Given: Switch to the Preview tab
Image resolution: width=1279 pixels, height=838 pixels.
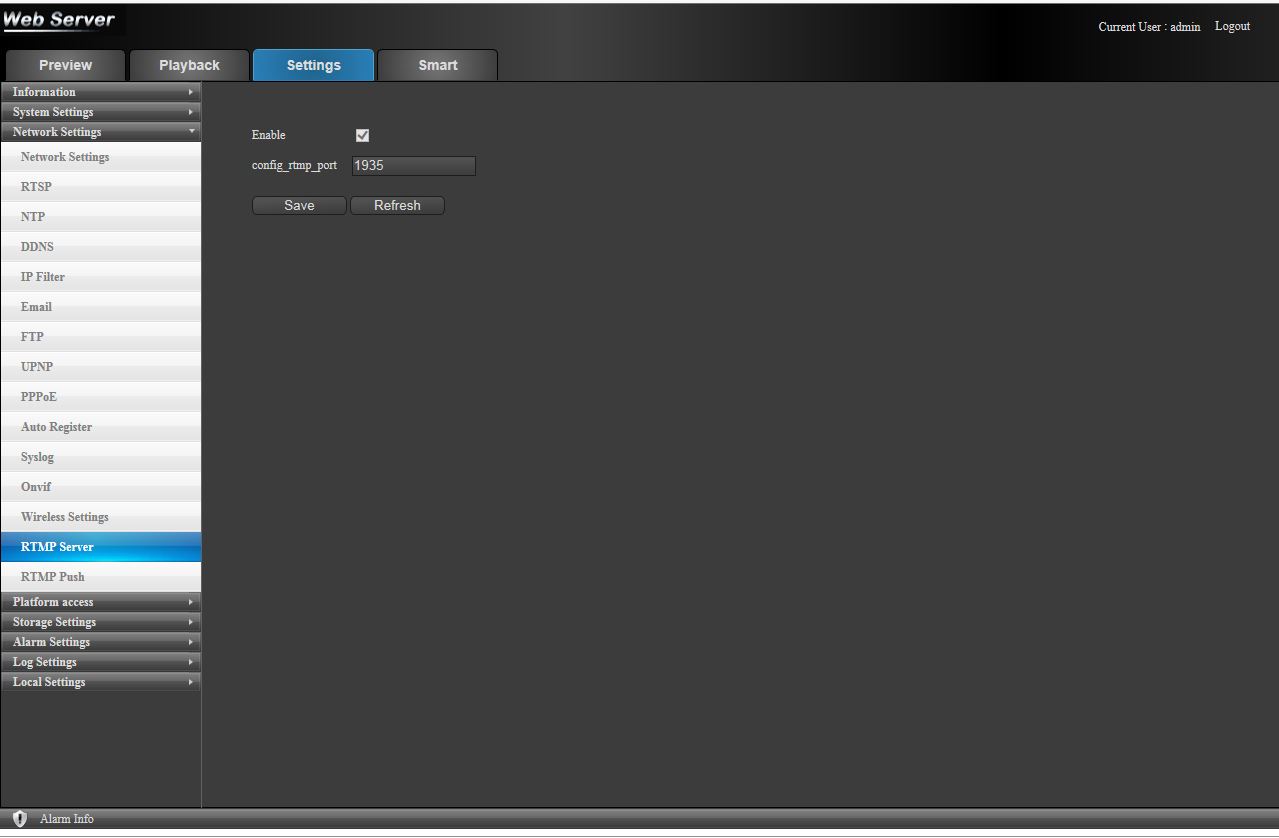Looking at the screenshot, I should point(65,66).
